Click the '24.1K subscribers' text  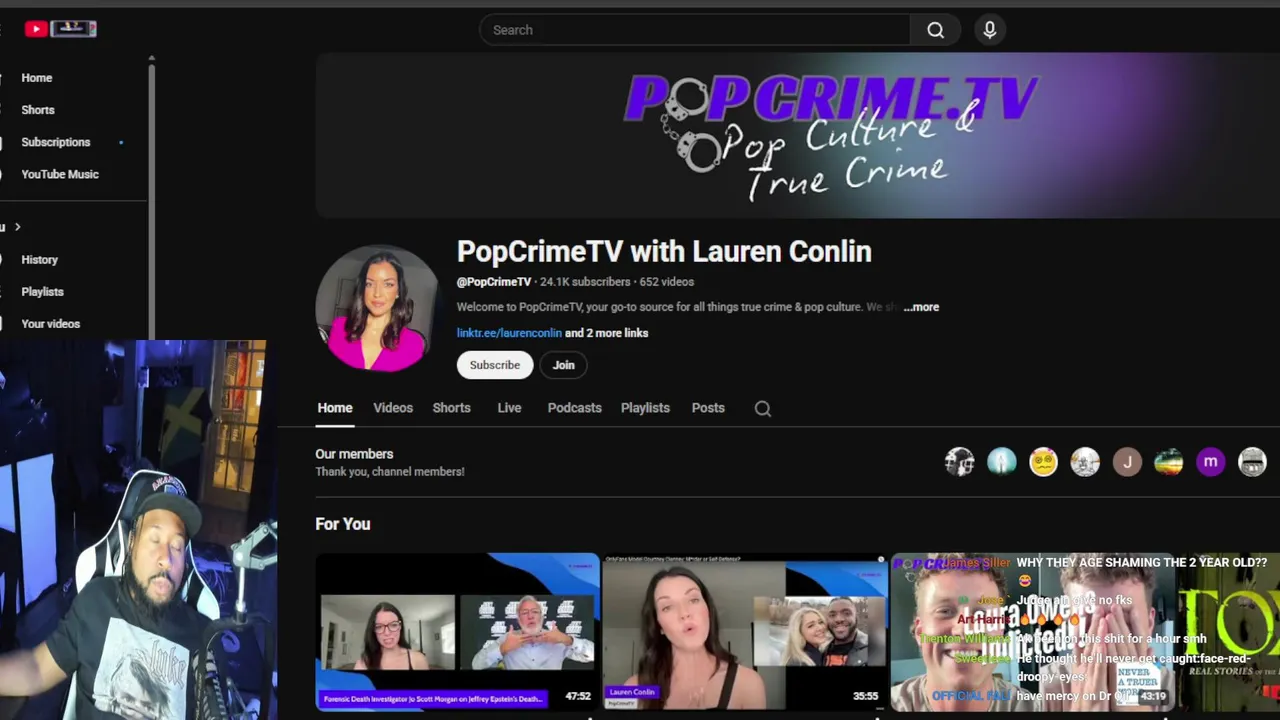[x=585, y=282]
